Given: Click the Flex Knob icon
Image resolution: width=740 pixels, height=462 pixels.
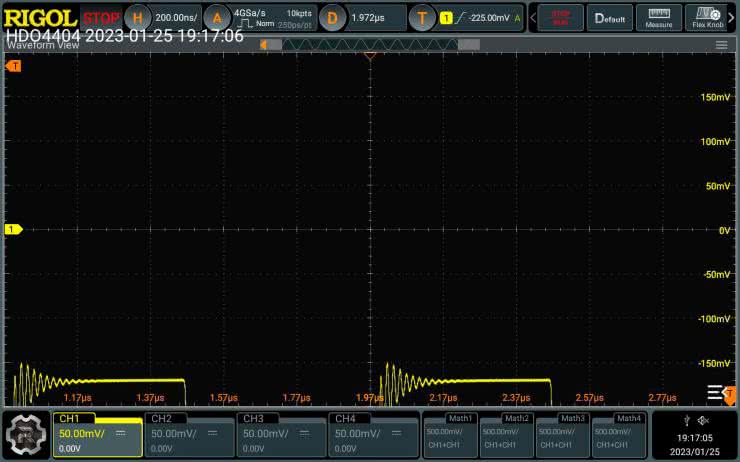Looking at the screenshot, I should (x=709, y=18).
